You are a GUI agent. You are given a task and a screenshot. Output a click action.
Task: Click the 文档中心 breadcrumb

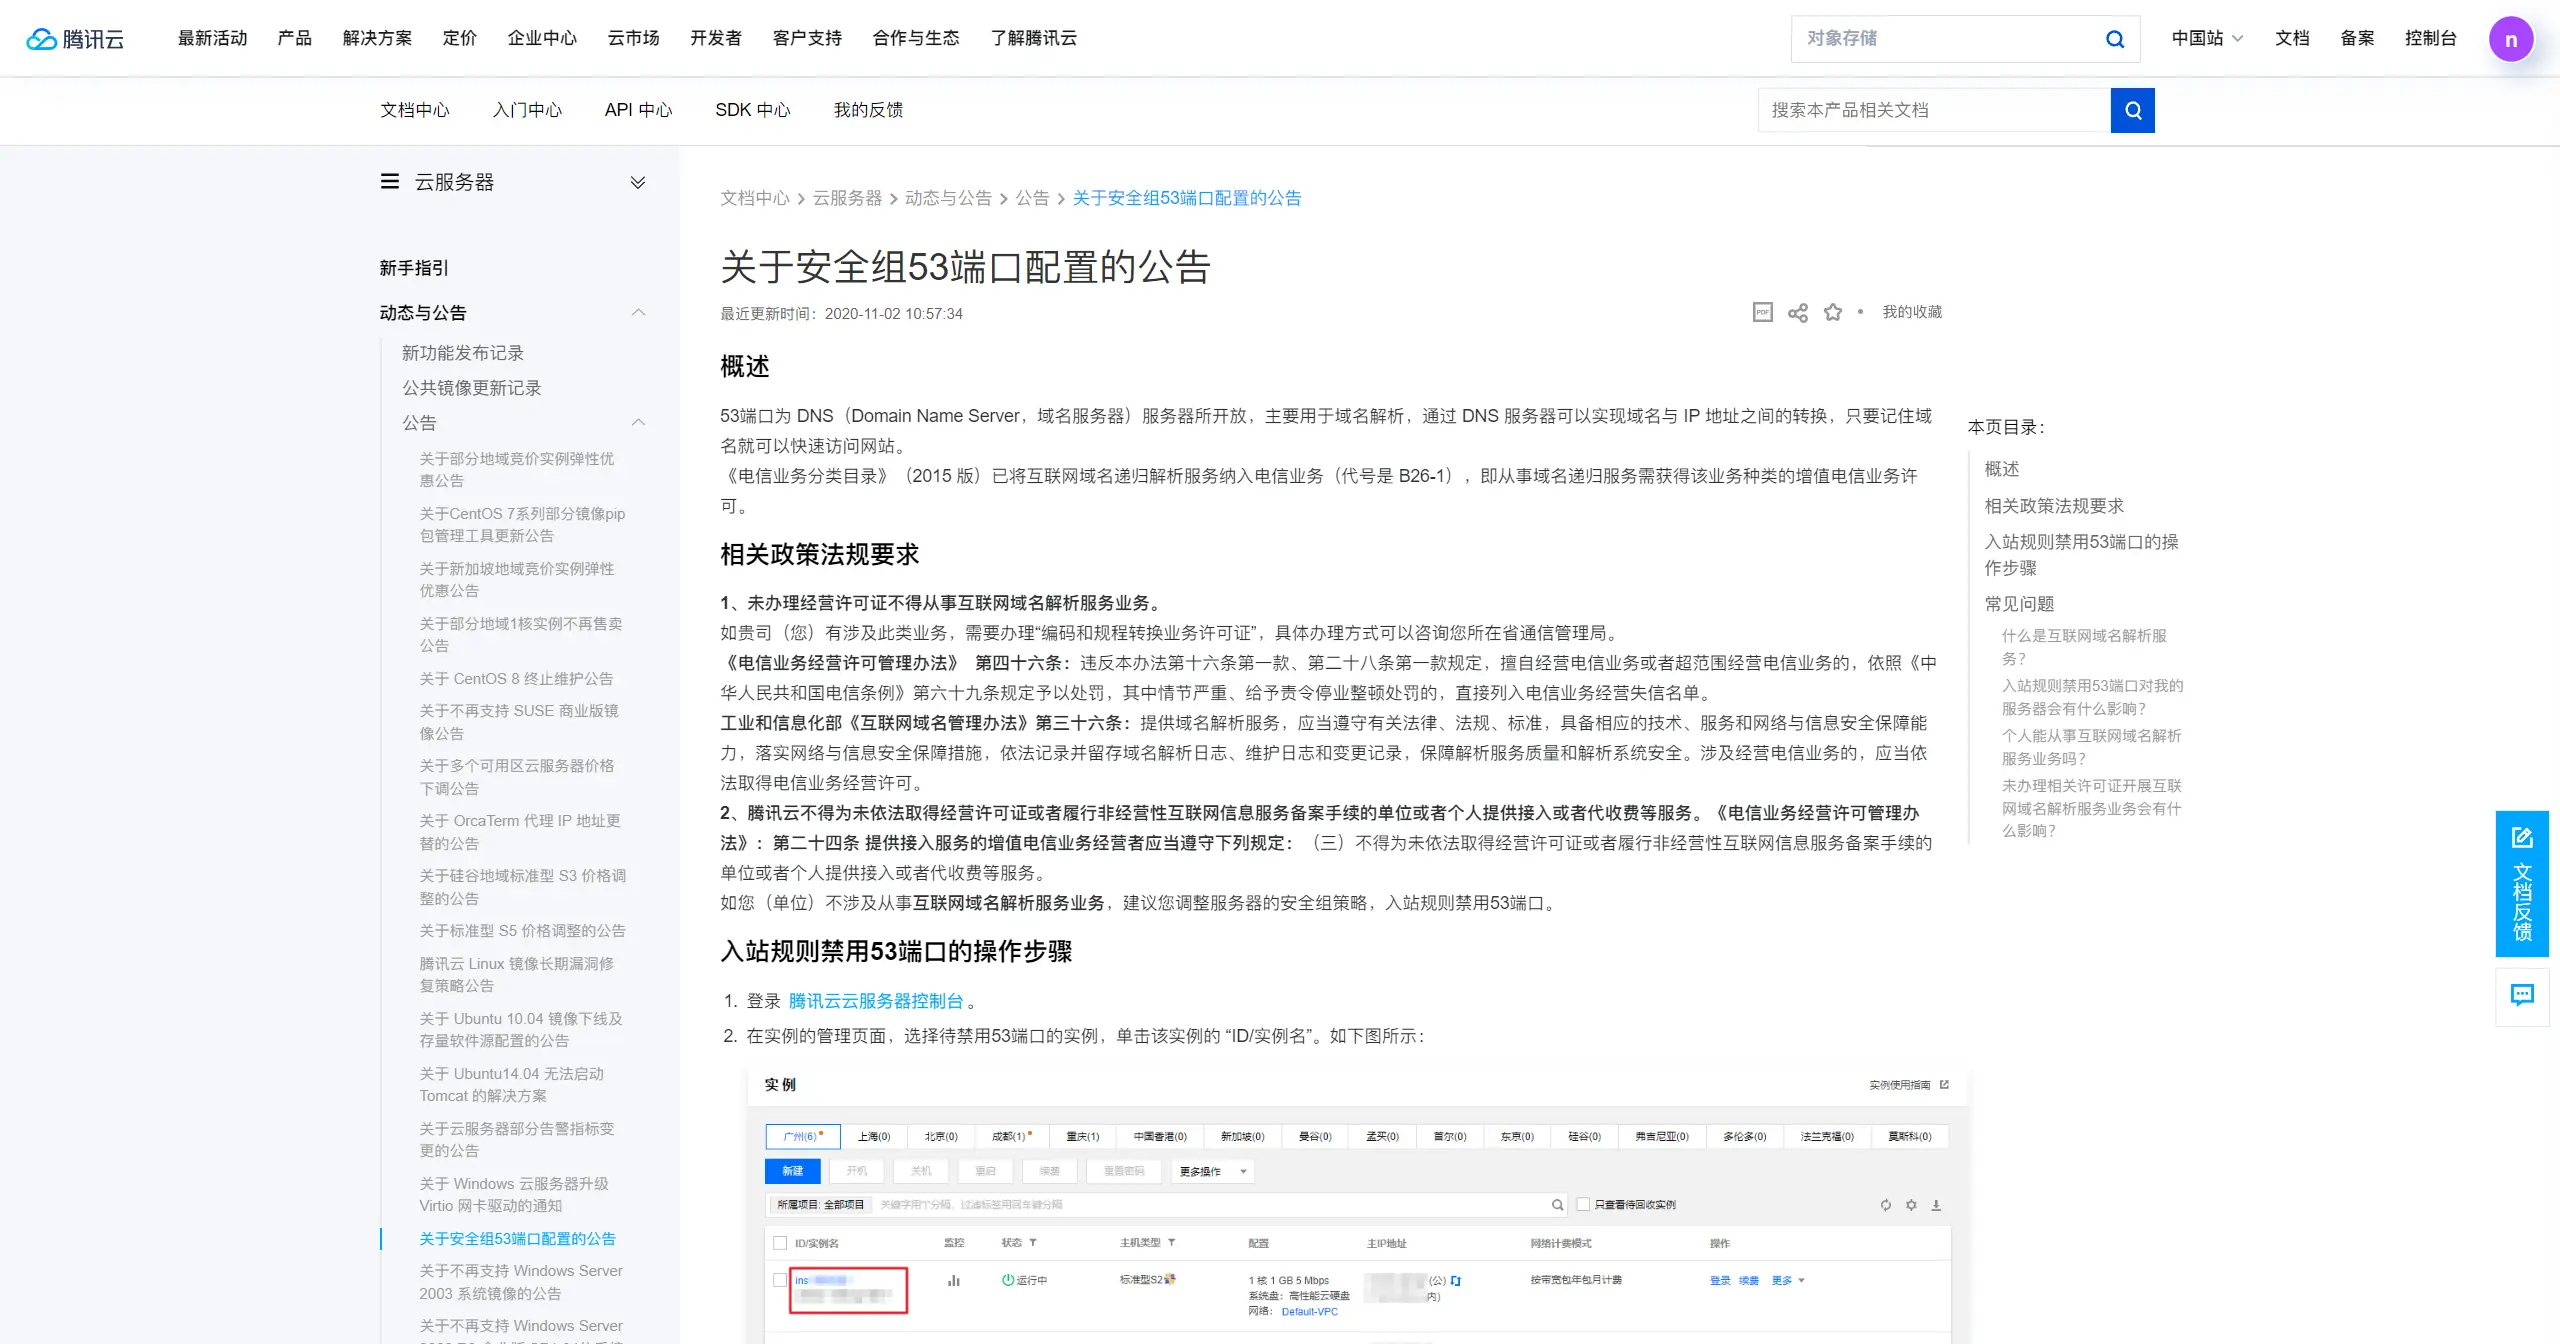coord(755,198)
